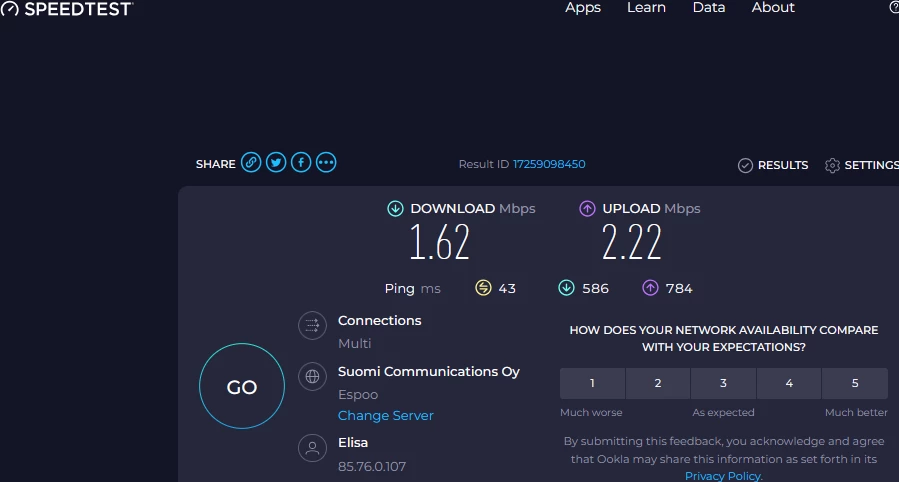The height and width of the screenshot is (482, 899).
Task: Open RESULTS label
Action: [x=783, y=166]
